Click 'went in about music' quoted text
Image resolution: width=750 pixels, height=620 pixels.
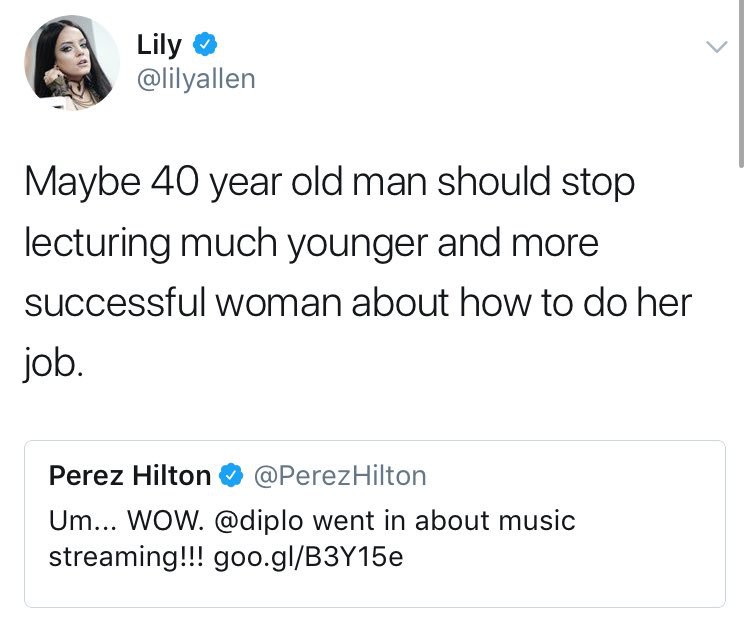(443, 520)
